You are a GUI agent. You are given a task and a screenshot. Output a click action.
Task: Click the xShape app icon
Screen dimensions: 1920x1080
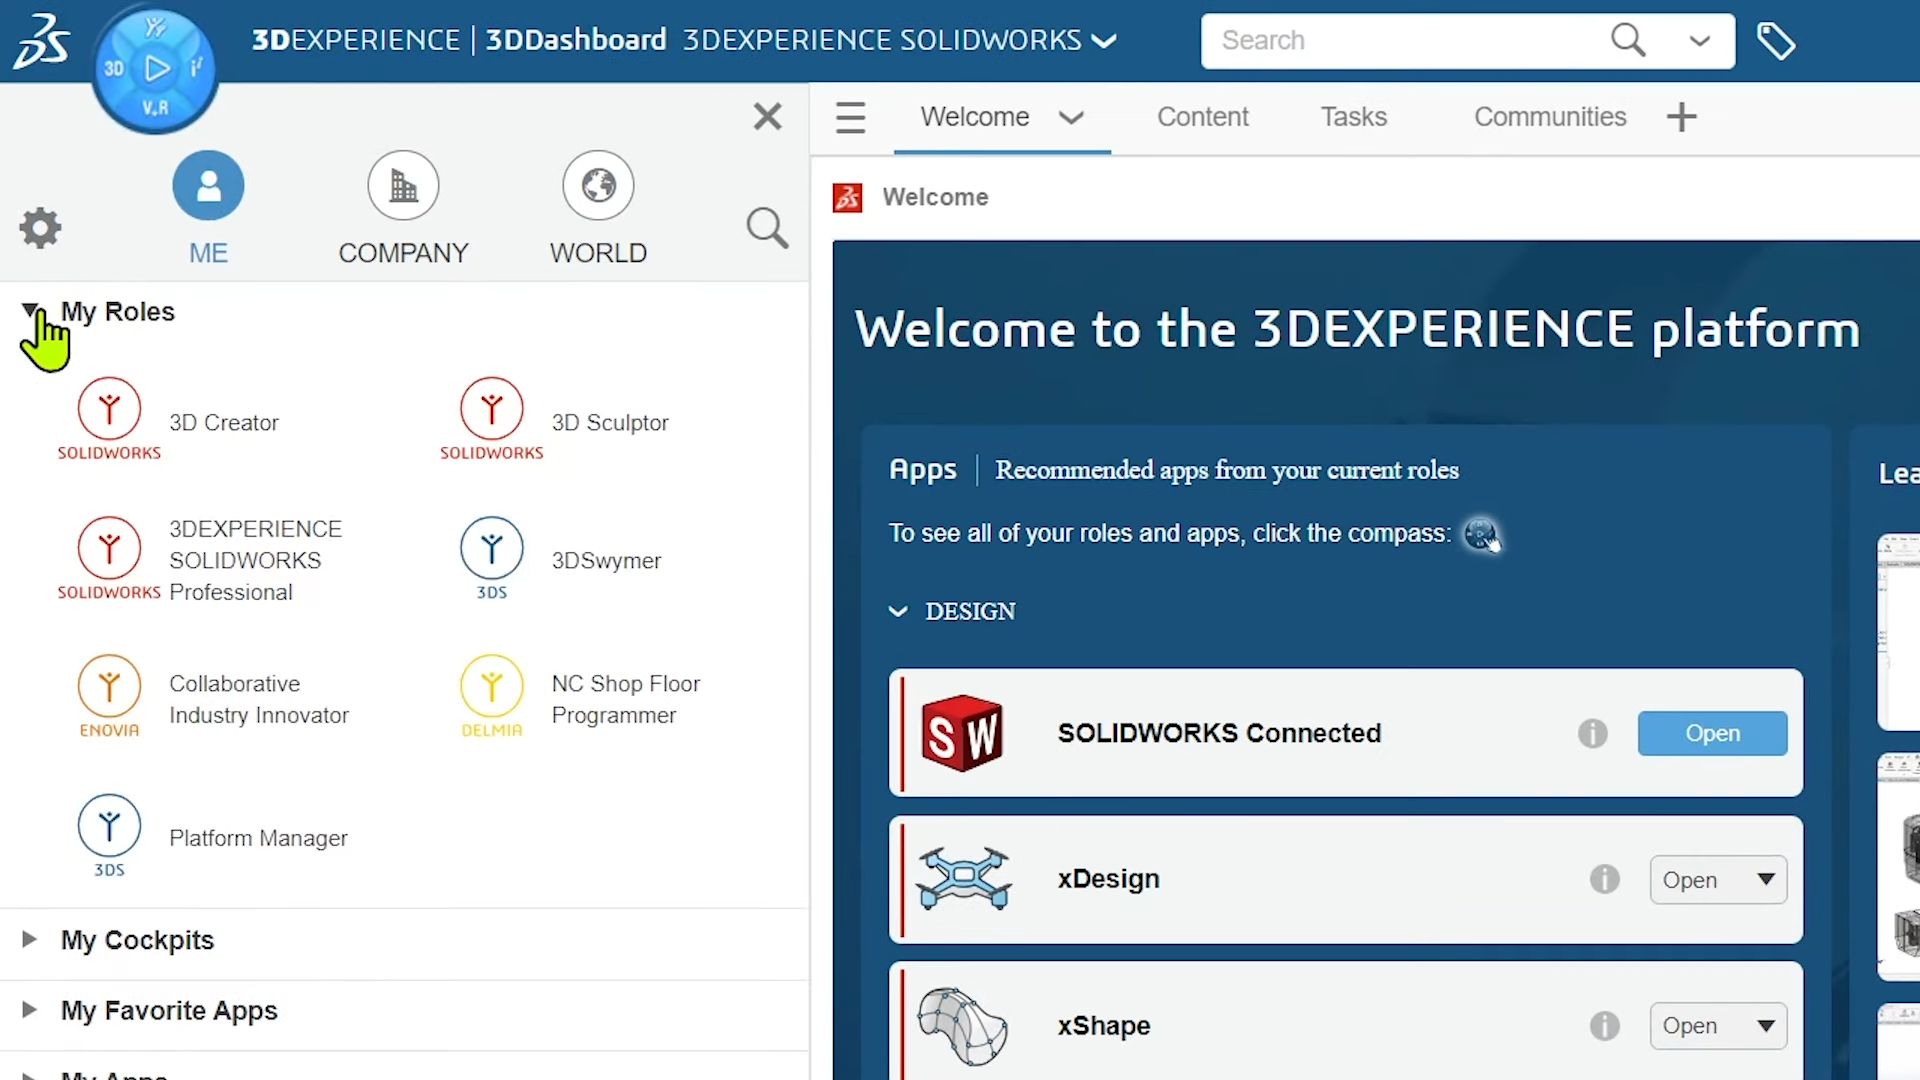point(963,1026)
